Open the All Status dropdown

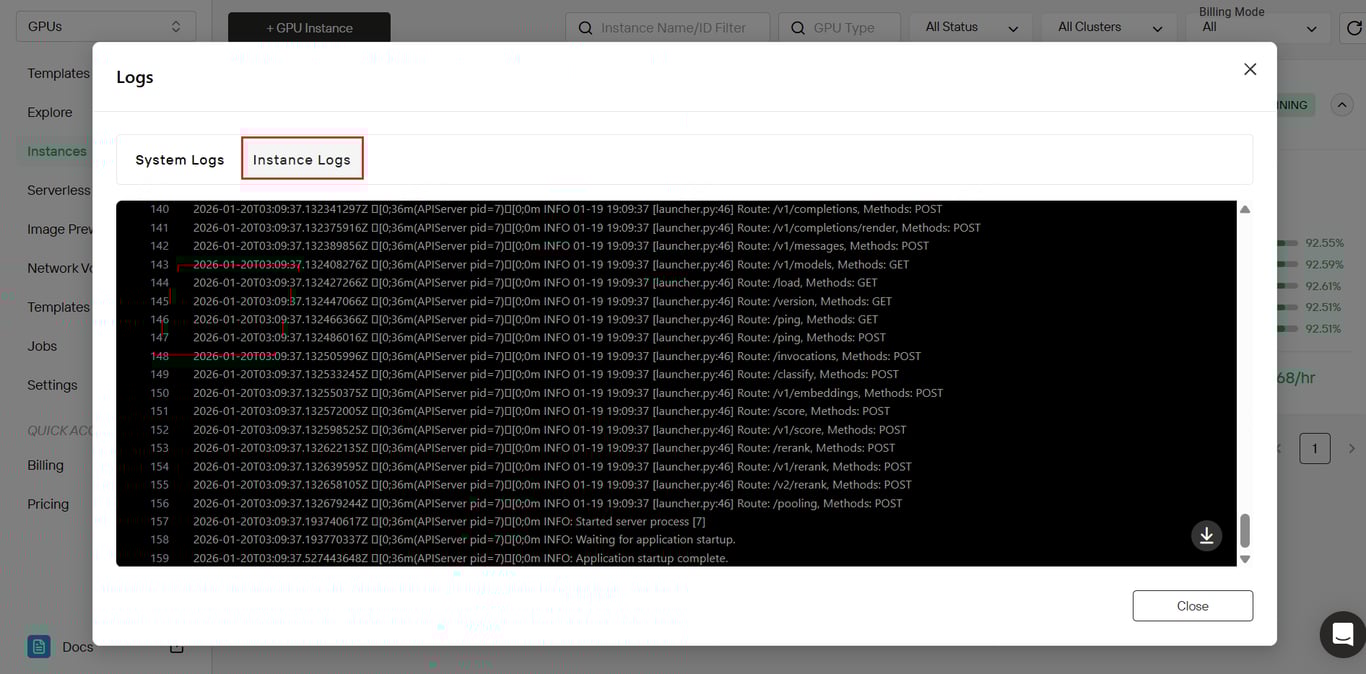coord(970,28)
